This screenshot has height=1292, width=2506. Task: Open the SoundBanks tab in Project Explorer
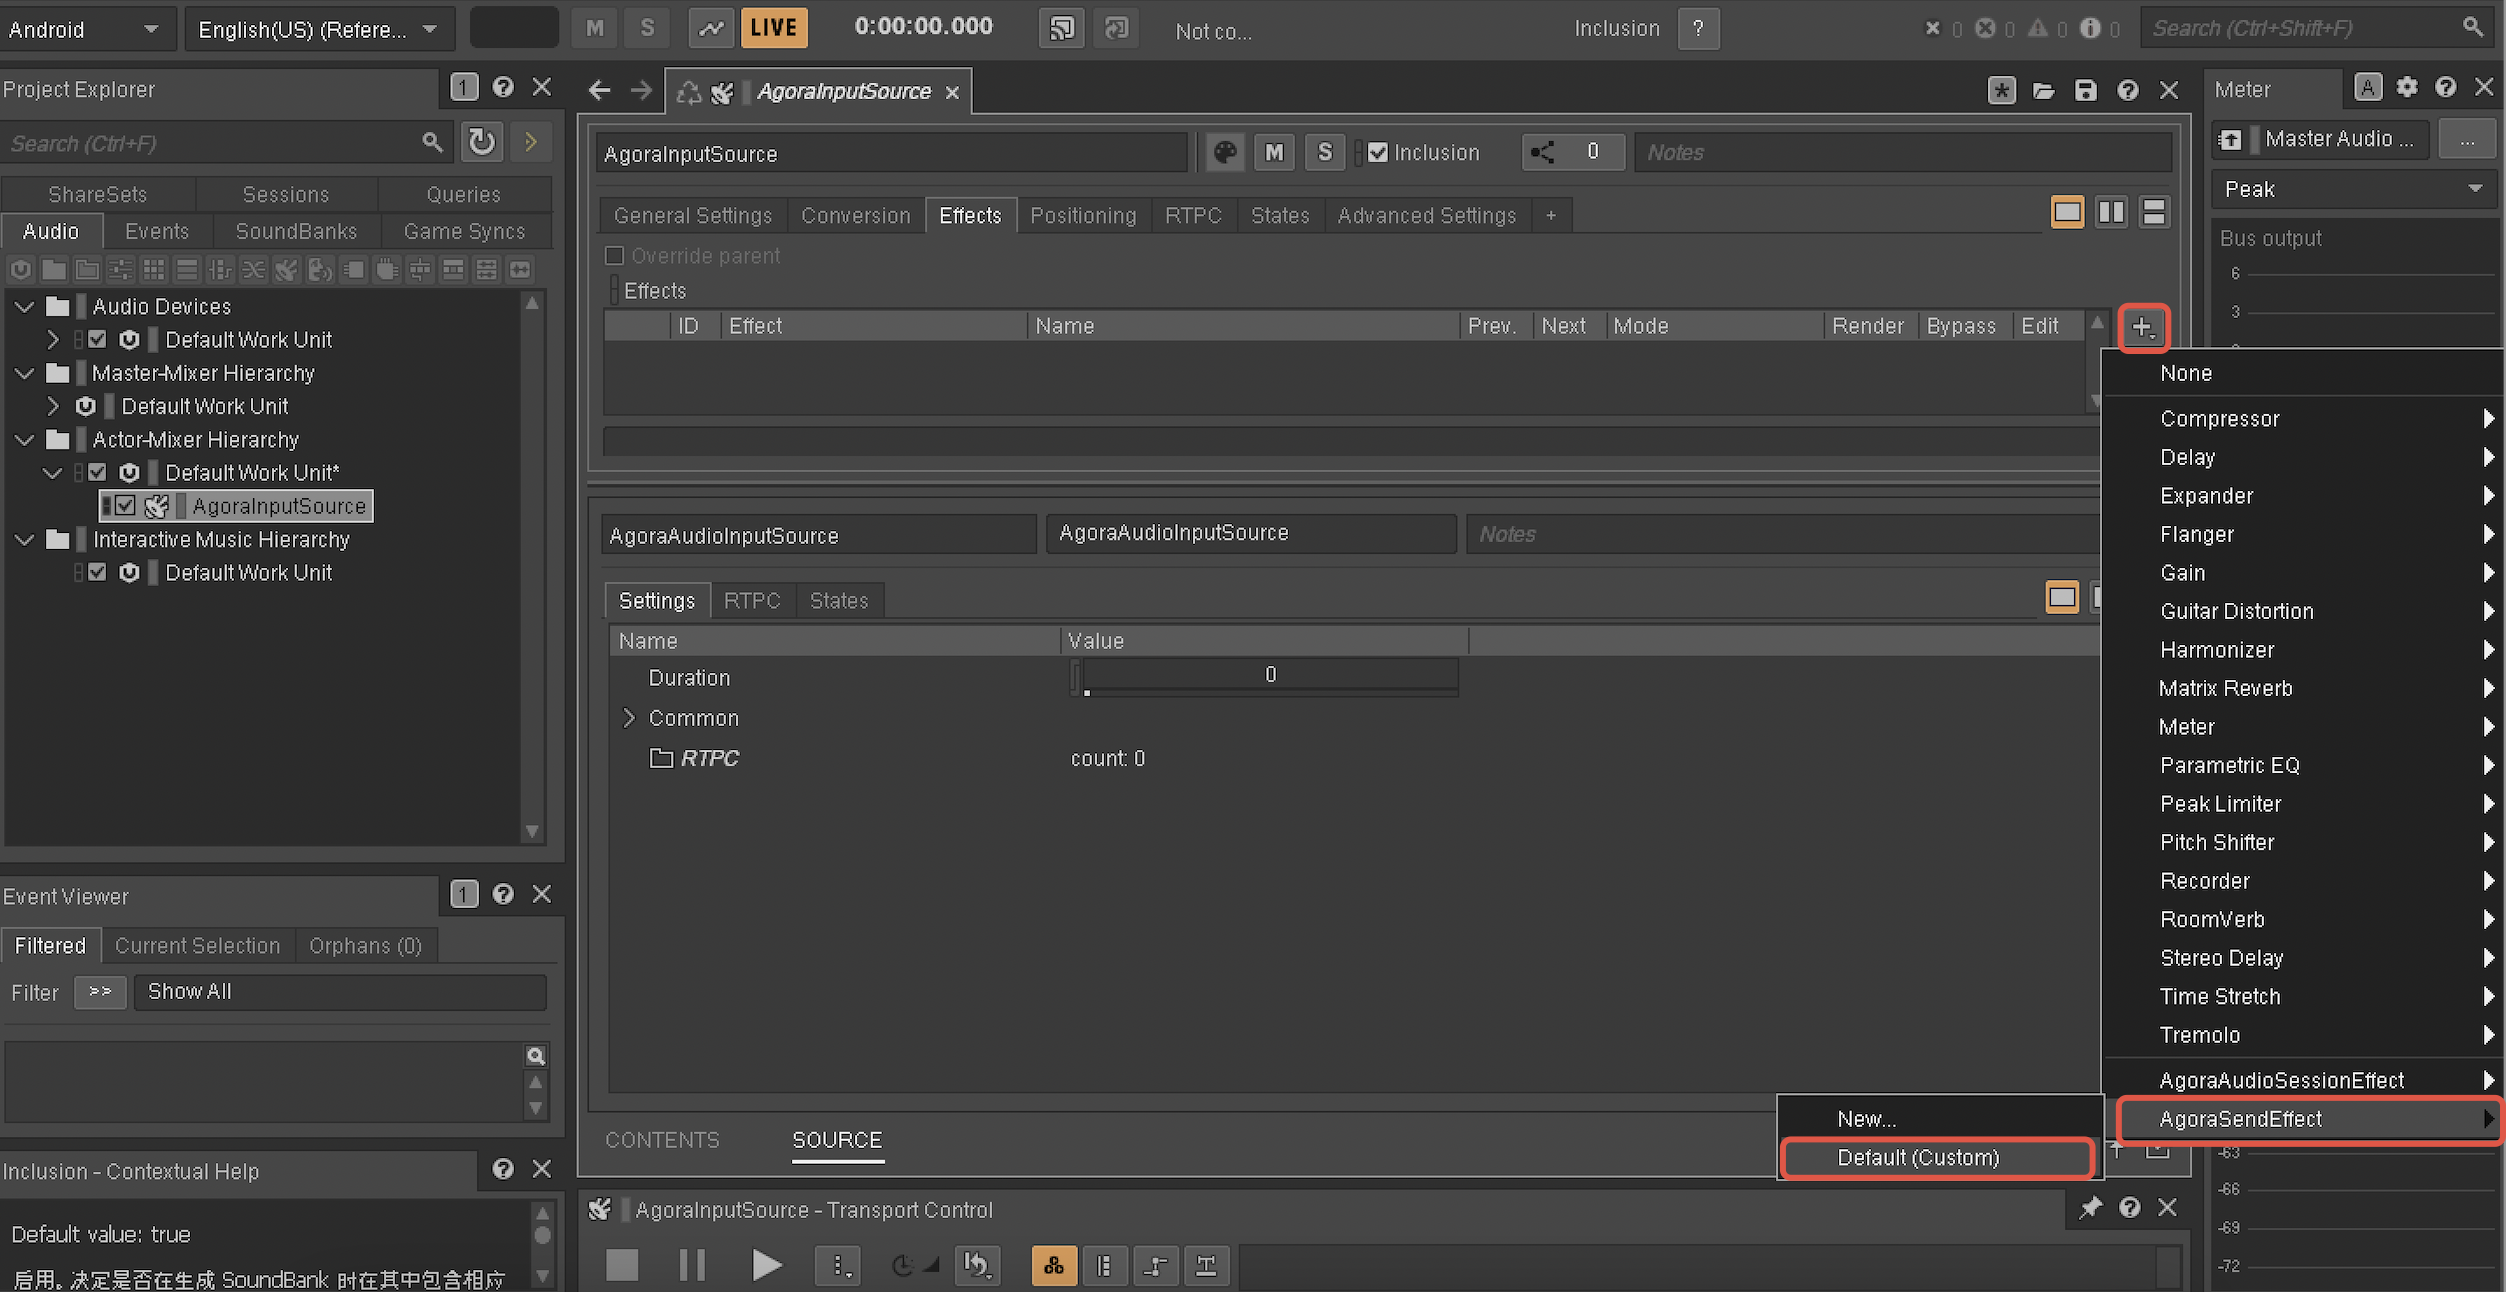pos(296,231)
